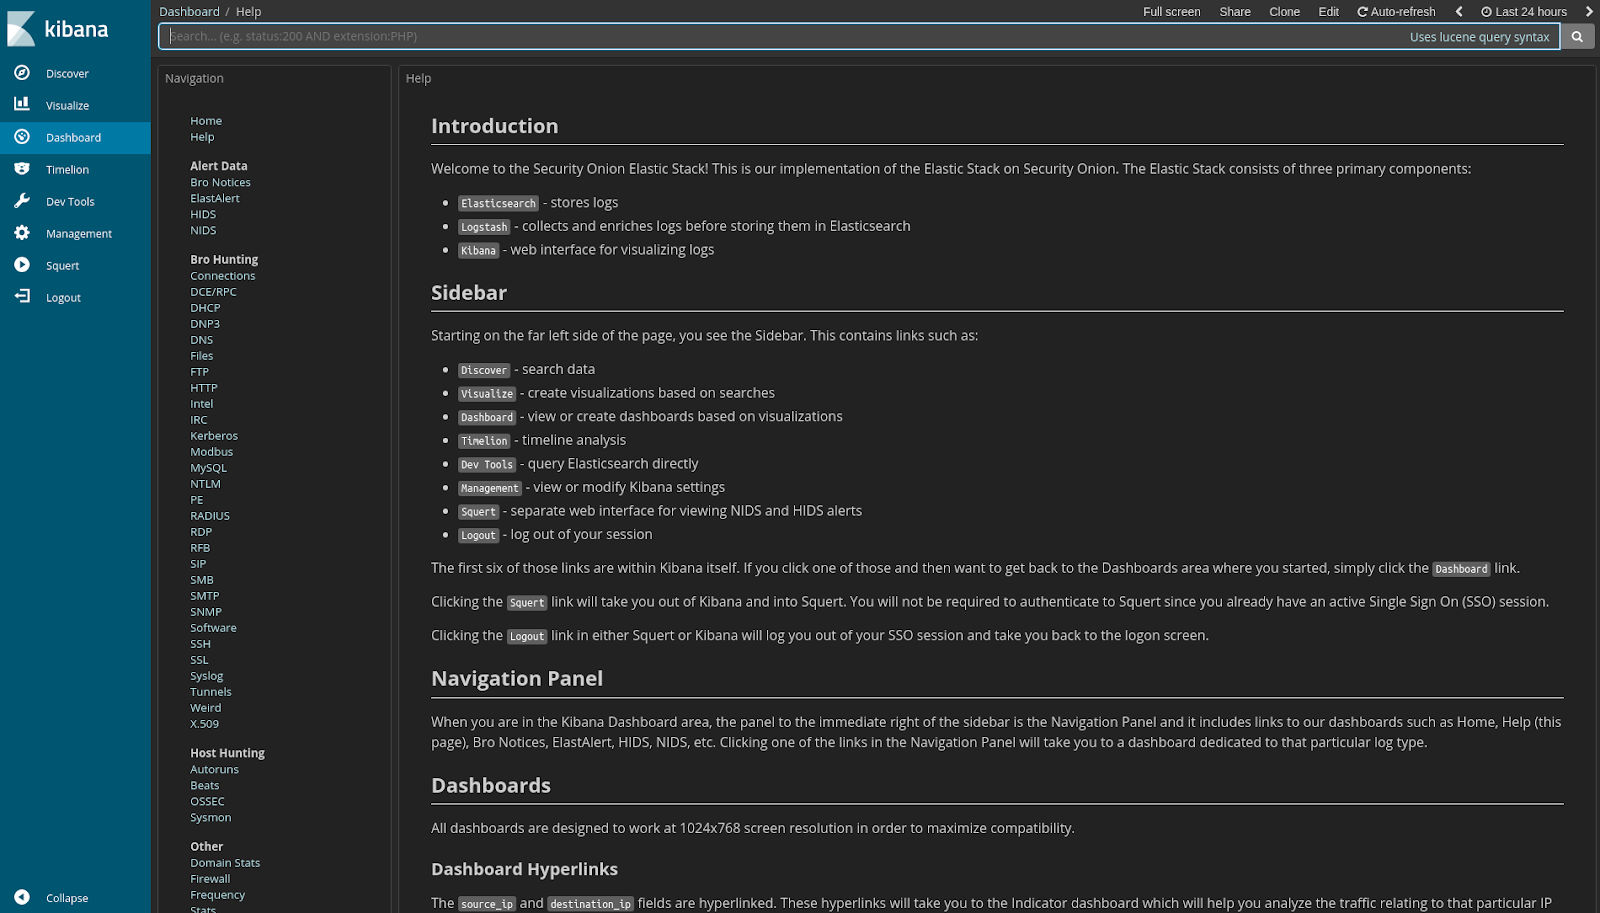Go to the Home dashboard link
The height and width of the screenshot is (913, 1600).
pos(206,121)
